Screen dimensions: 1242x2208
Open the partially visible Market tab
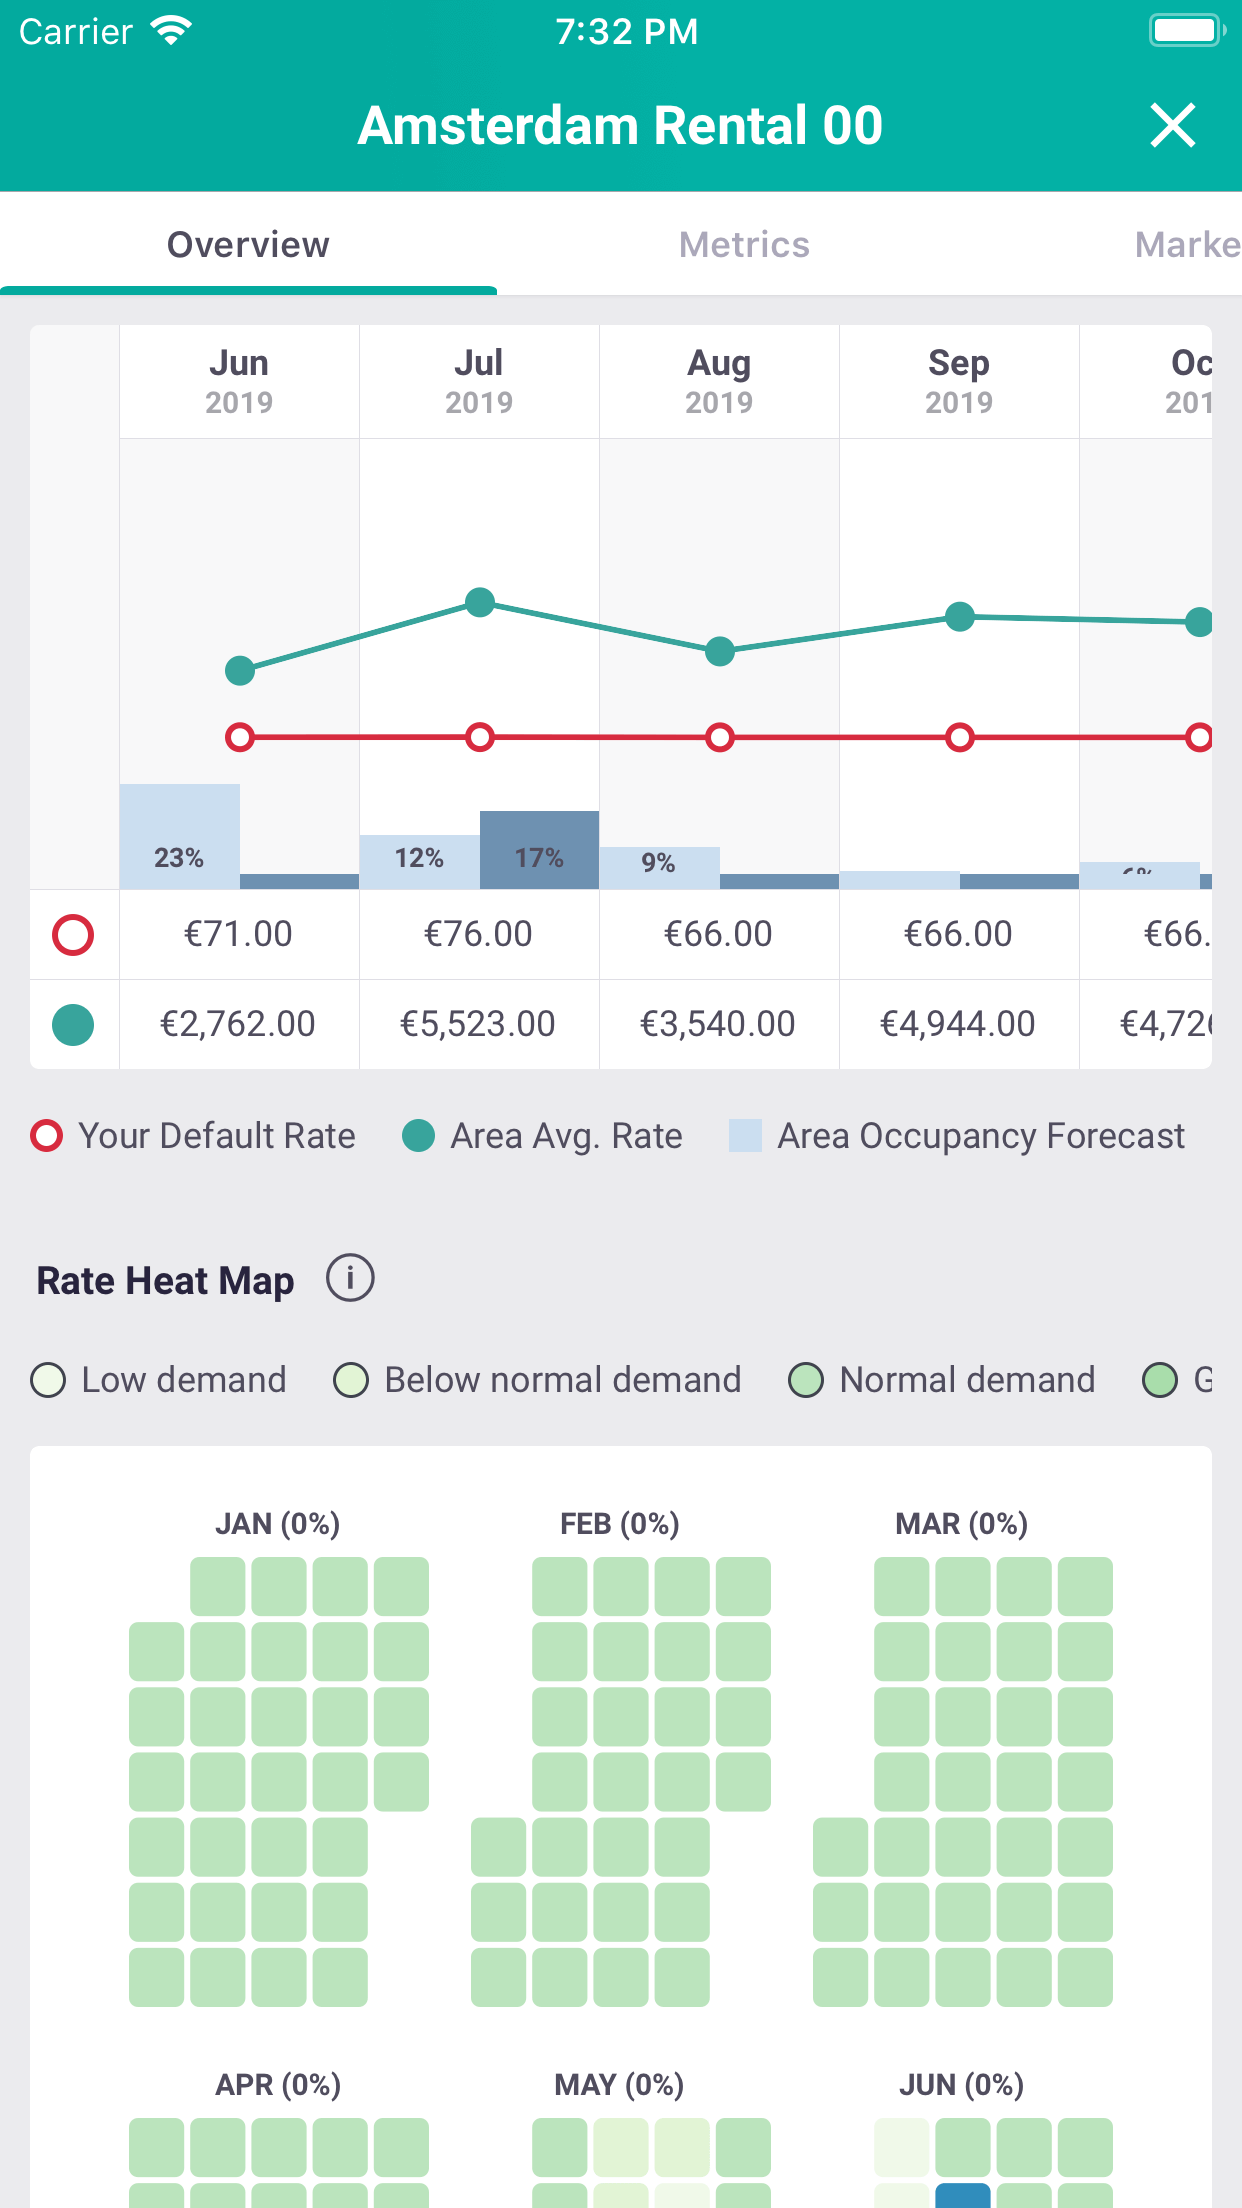[x=1187, y=245]
